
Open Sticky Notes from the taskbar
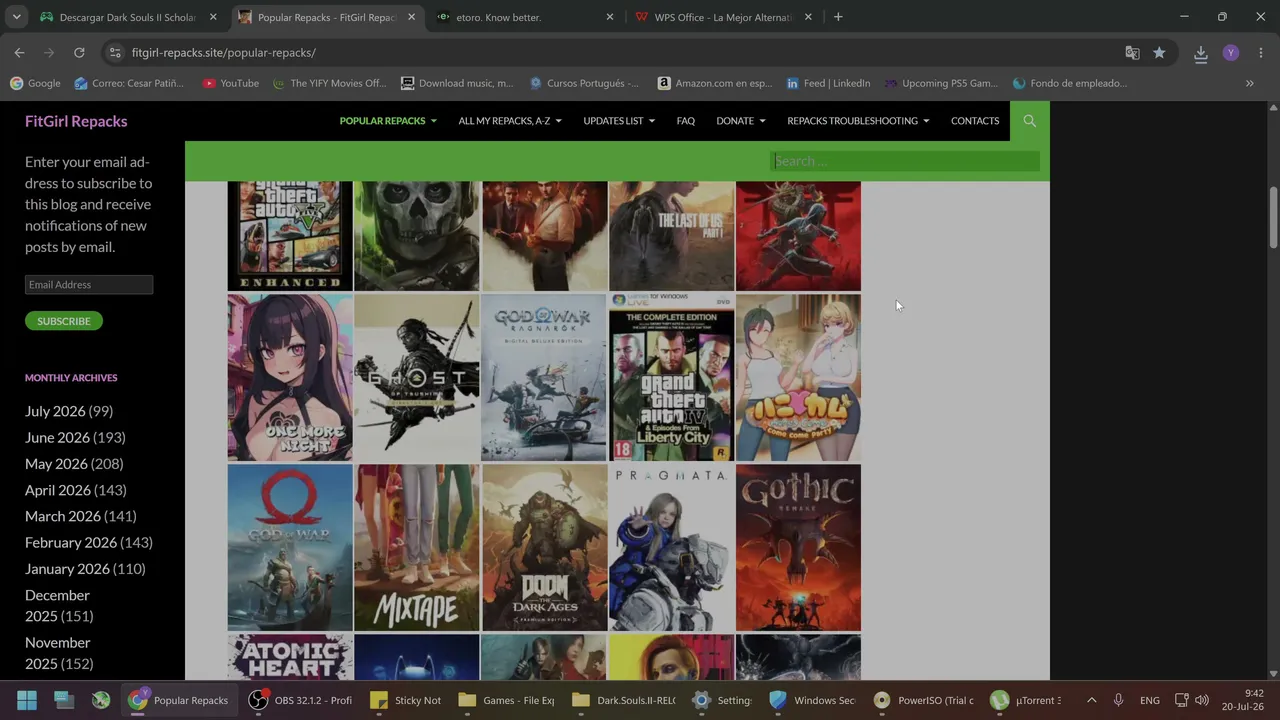(x=405, y=700)
